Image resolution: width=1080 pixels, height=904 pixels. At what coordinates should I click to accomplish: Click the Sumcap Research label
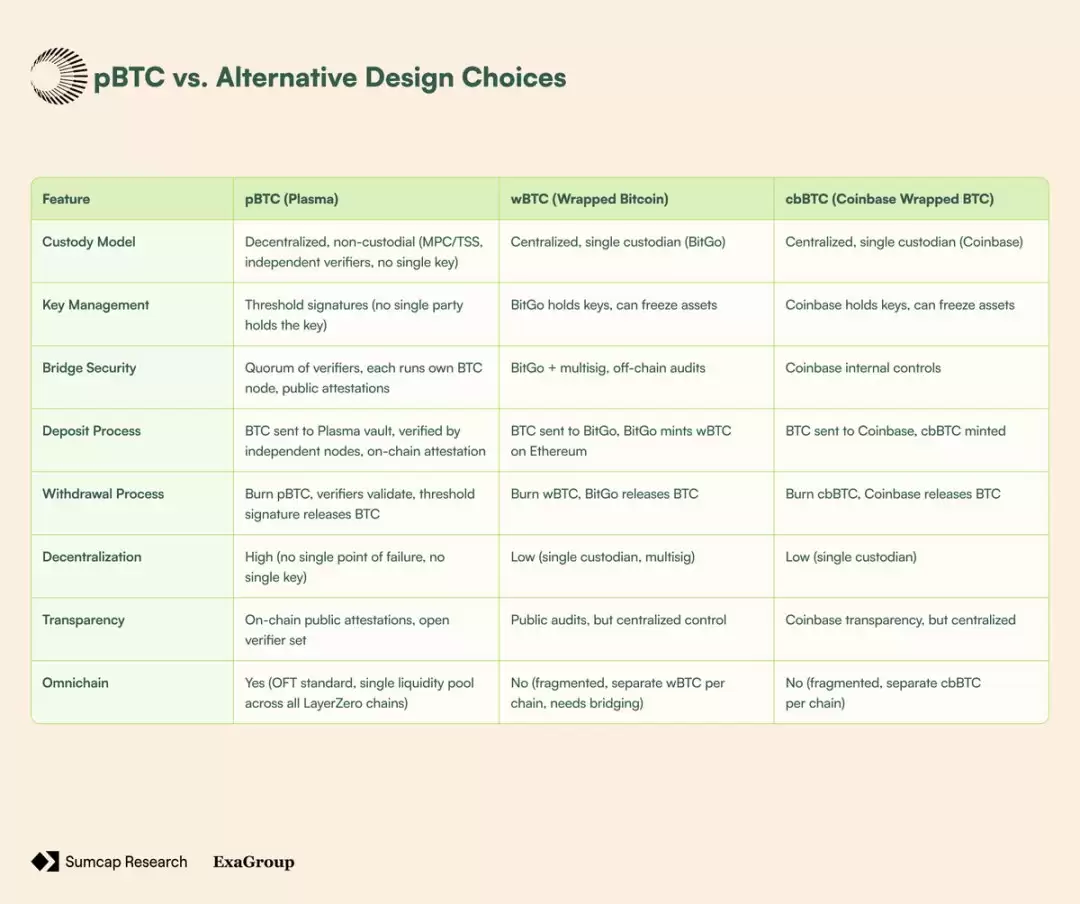tap(126, 861)
